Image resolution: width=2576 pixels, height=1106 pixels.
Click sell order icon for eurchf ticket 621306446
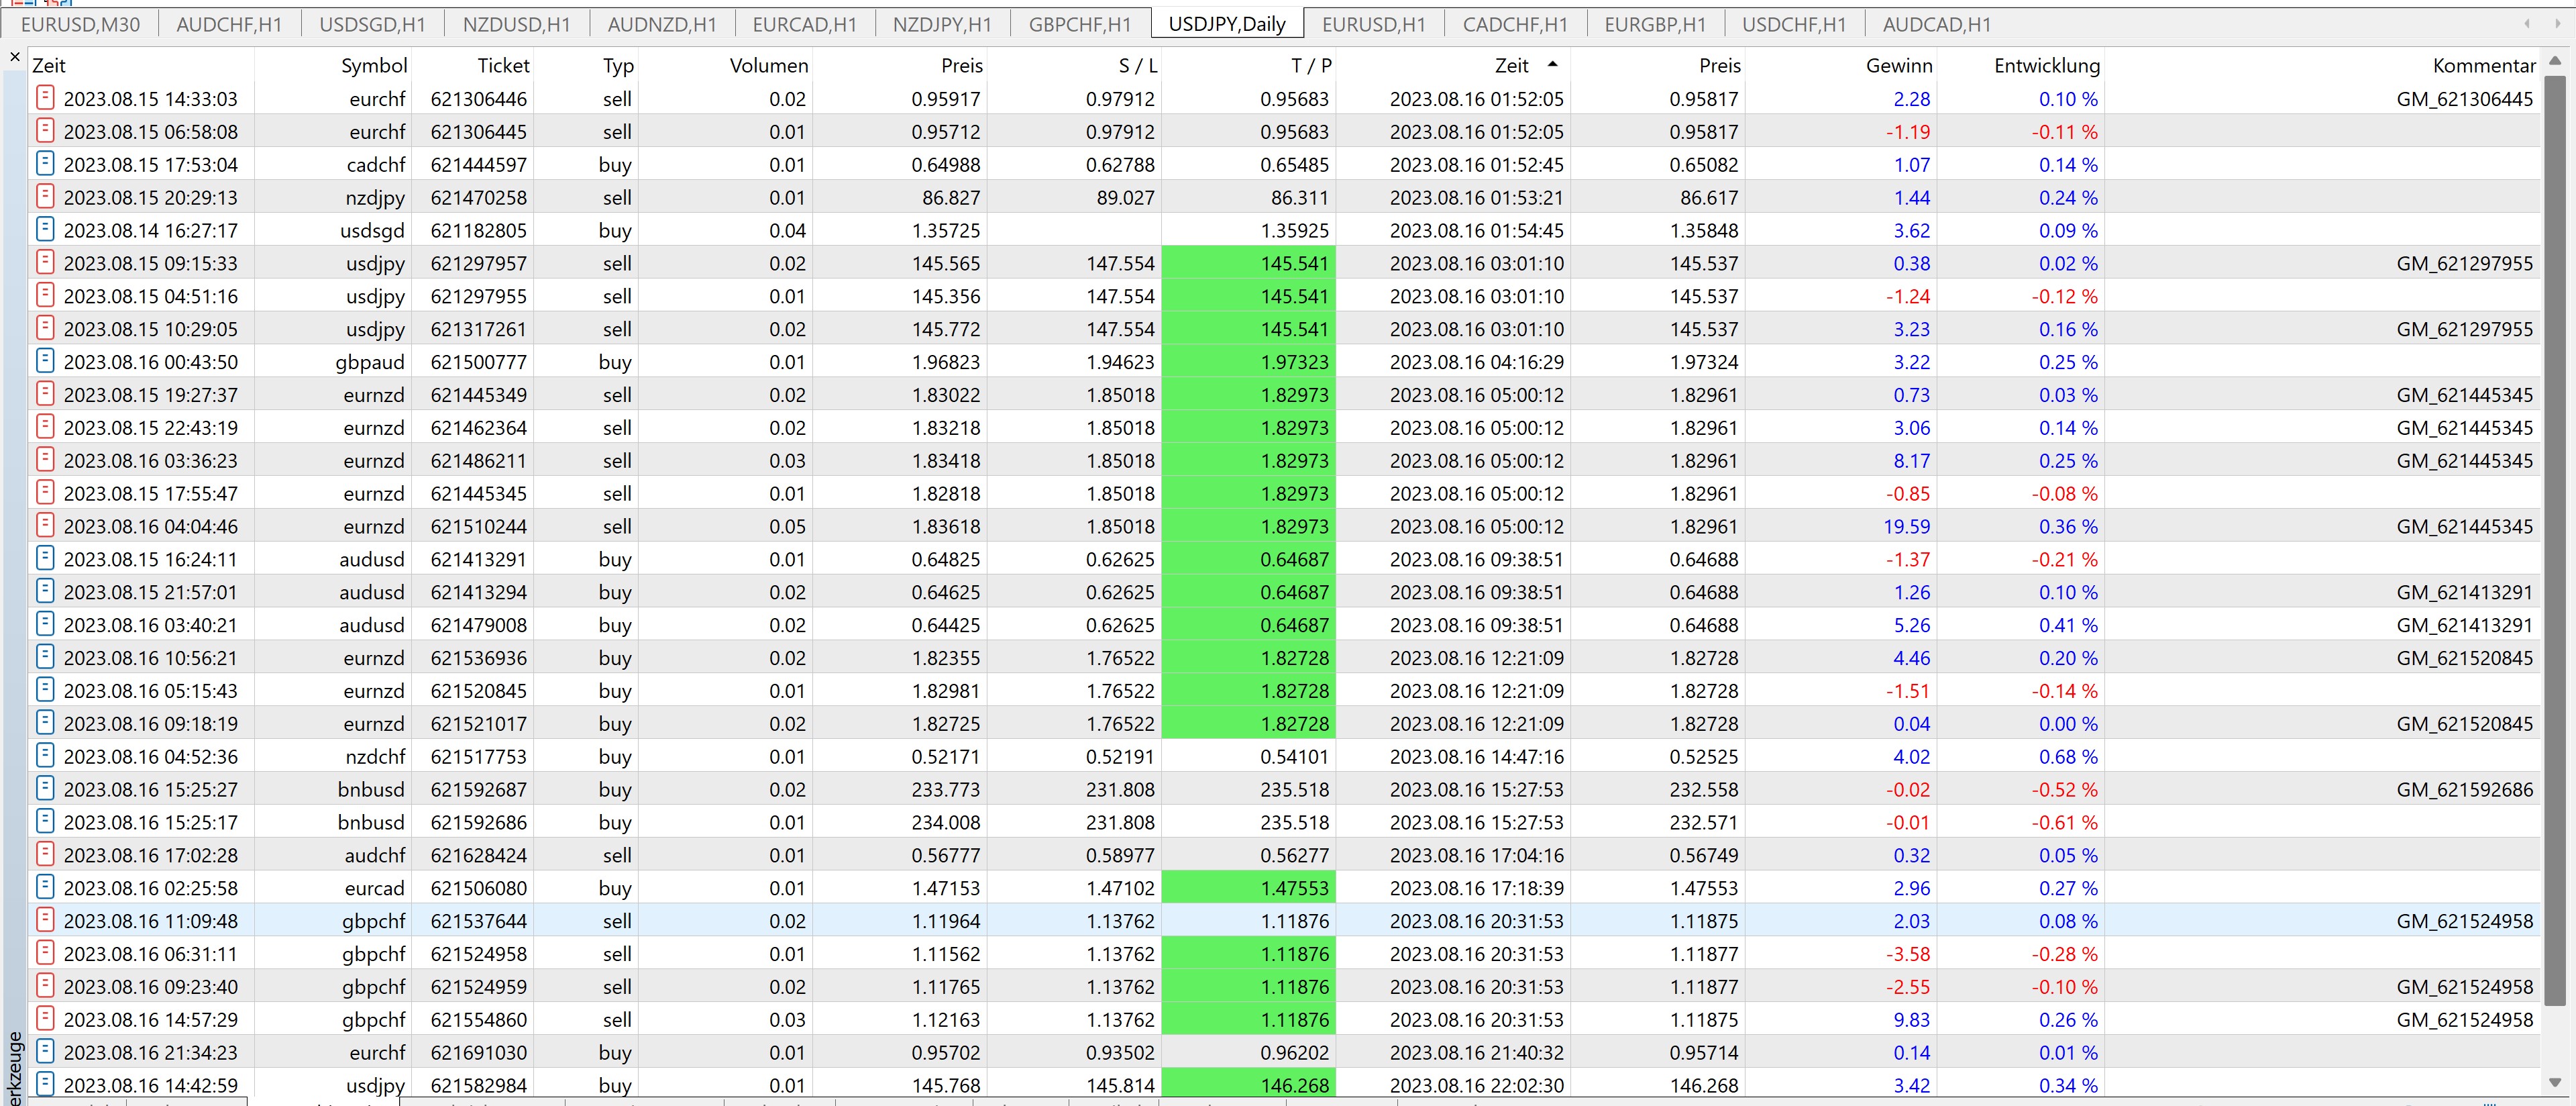click(44, 98)
